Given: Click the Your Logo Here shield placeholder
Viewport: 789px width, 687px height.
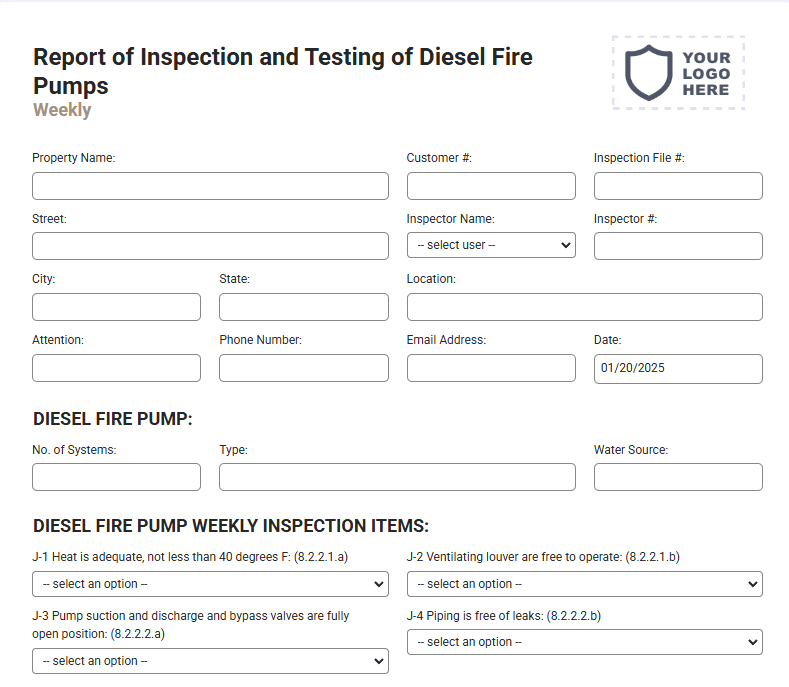Looking at the screenshot, I should (x=678, y=72).
